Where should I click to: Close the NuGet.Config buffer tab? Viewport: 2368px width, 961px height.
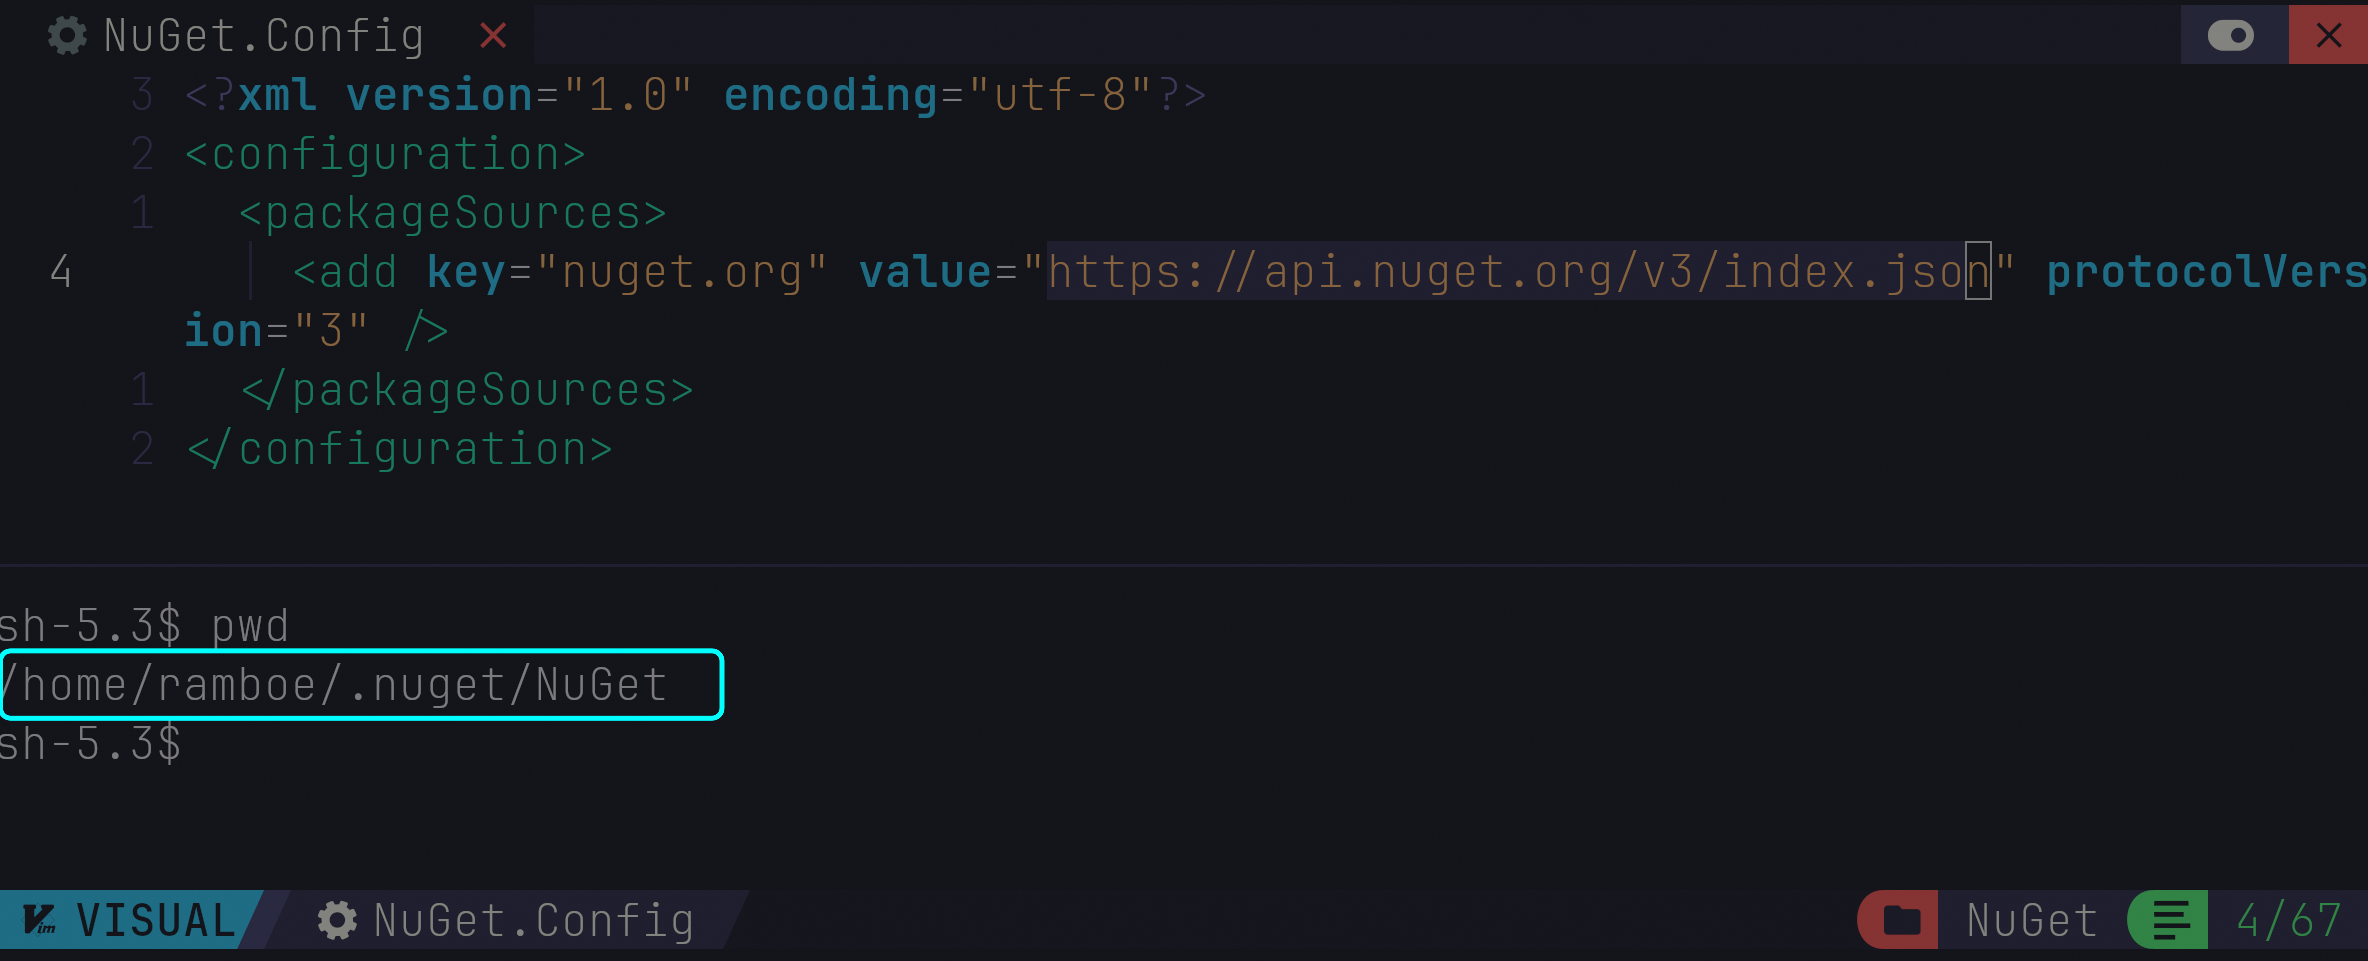click(x=492, y=36)
